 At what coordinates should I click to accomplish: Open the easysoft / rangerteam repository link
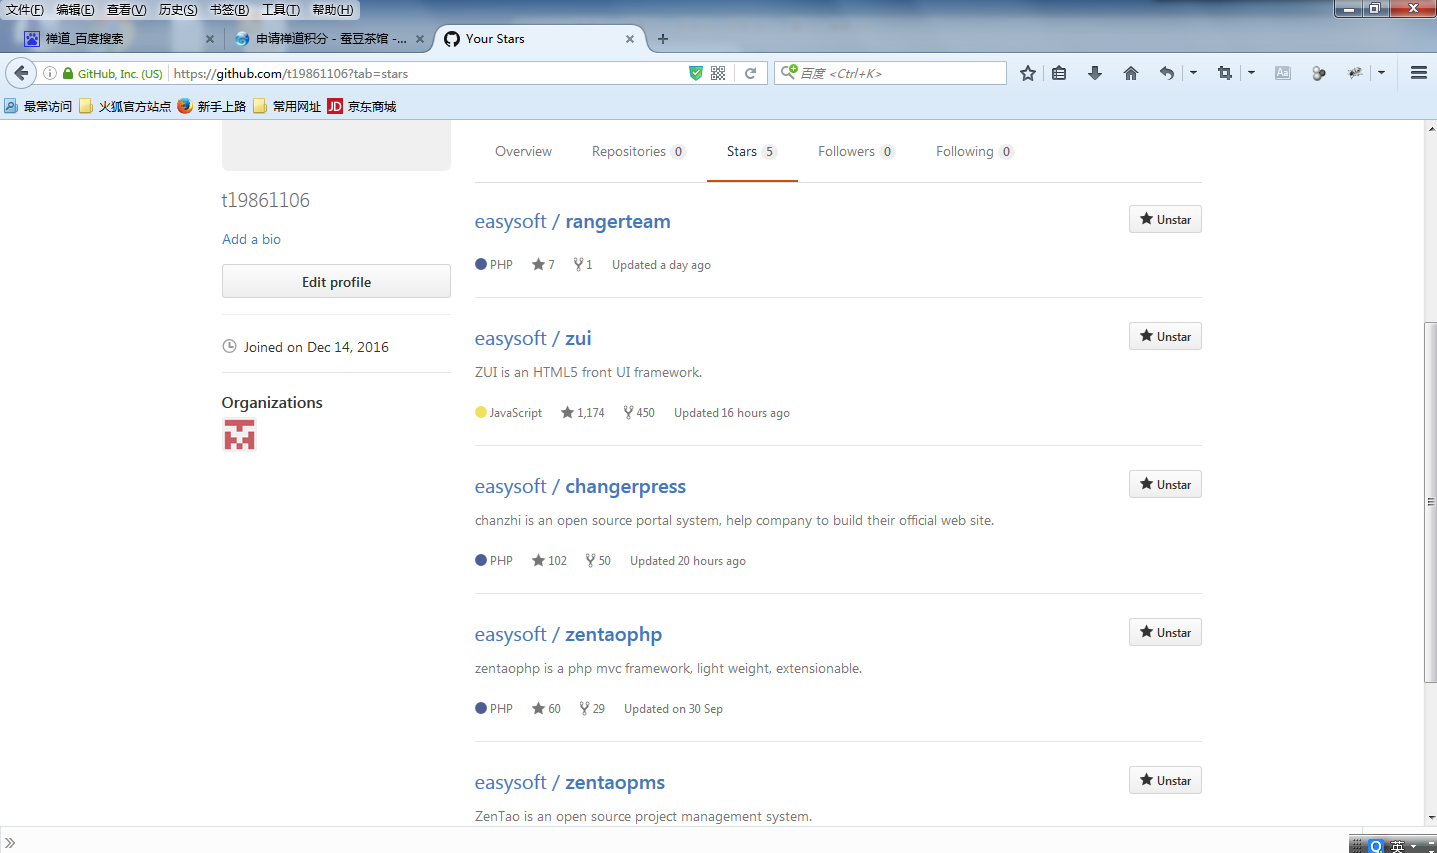point(572,221)
